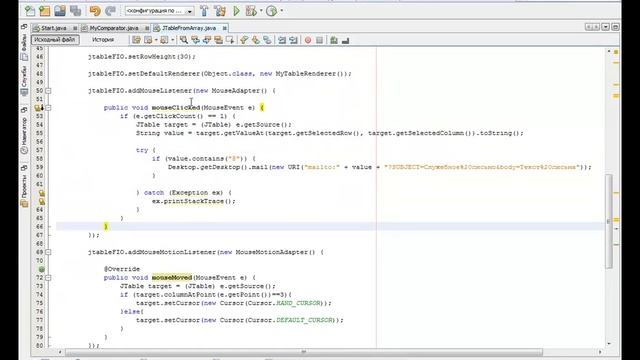Image resolution: width=640 pixels, height=360 pixels.
Task: Click the warning lightbulb beside the catch line
Action: [42, 193]
